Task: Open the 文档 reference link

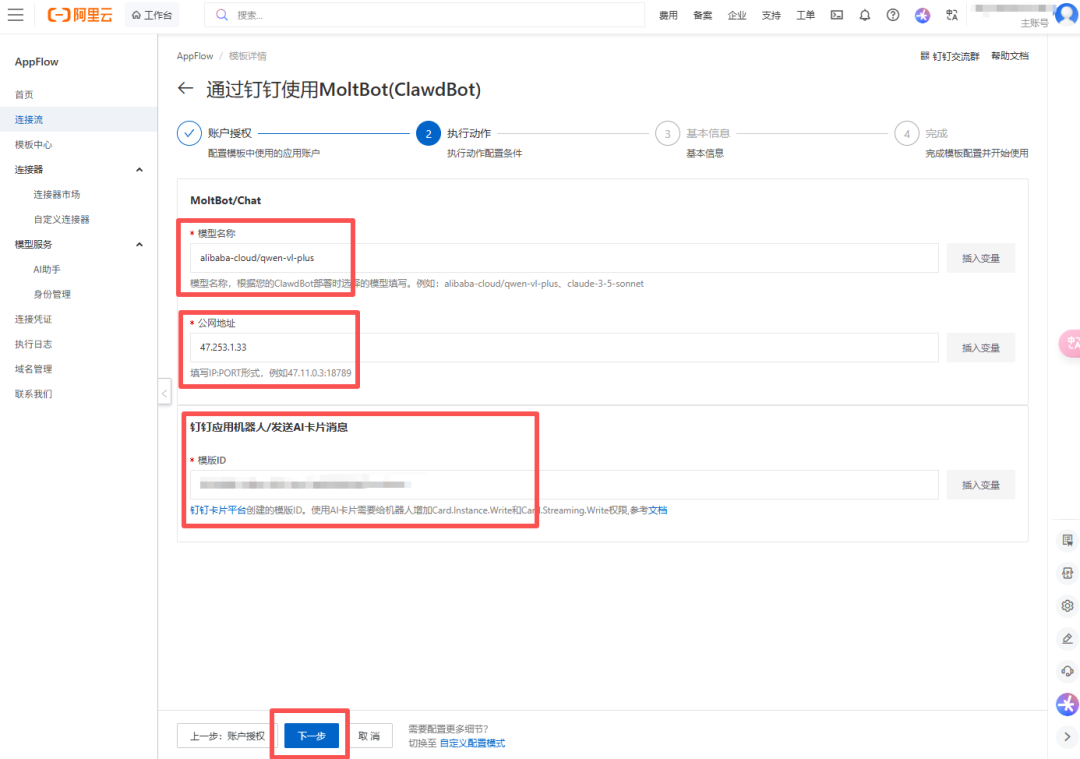Action: [x=658, y=510]
